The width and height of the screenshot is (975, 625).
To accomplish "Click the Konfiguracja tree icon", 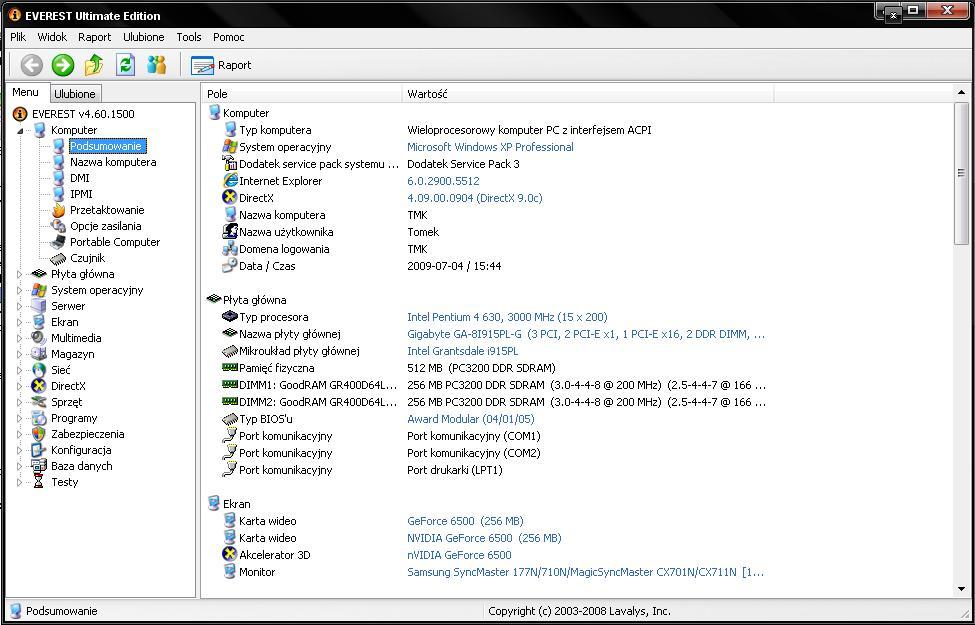I will [39, 450].
